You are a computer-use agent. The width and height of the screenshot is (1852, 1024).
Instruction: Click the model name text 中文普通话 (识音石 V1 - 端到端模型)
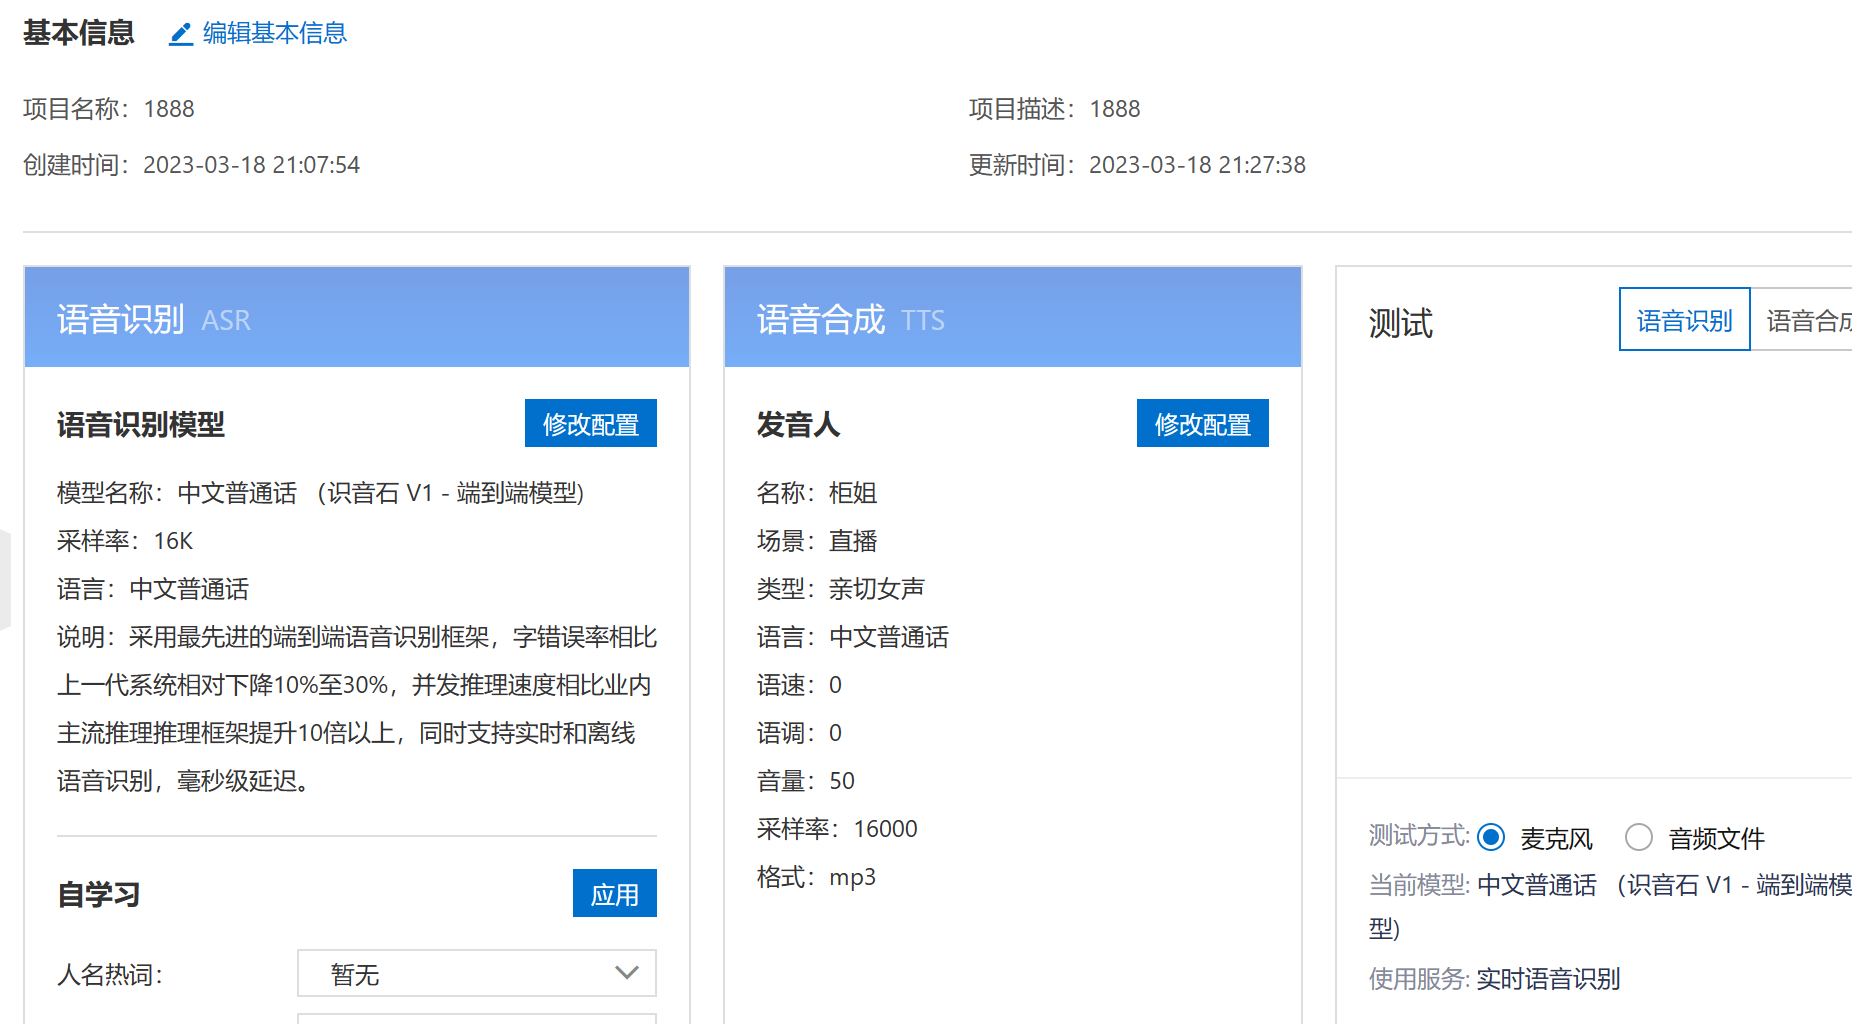tap(381, 493)
